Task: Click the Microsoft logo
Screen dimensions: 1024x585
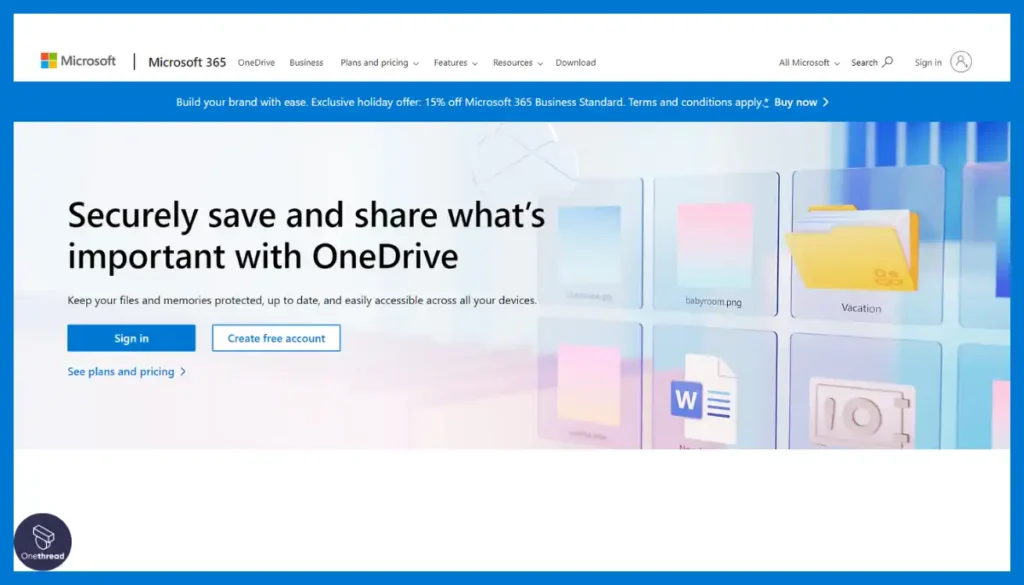Action: coord(78,61)
